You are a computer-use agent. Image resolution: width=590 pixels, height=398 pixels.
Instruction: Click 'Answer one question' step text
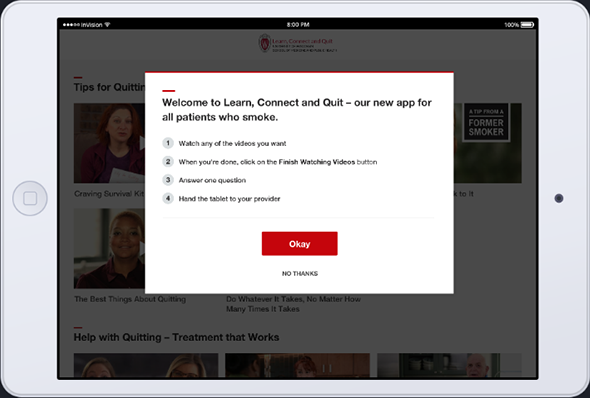coord(212,180)
